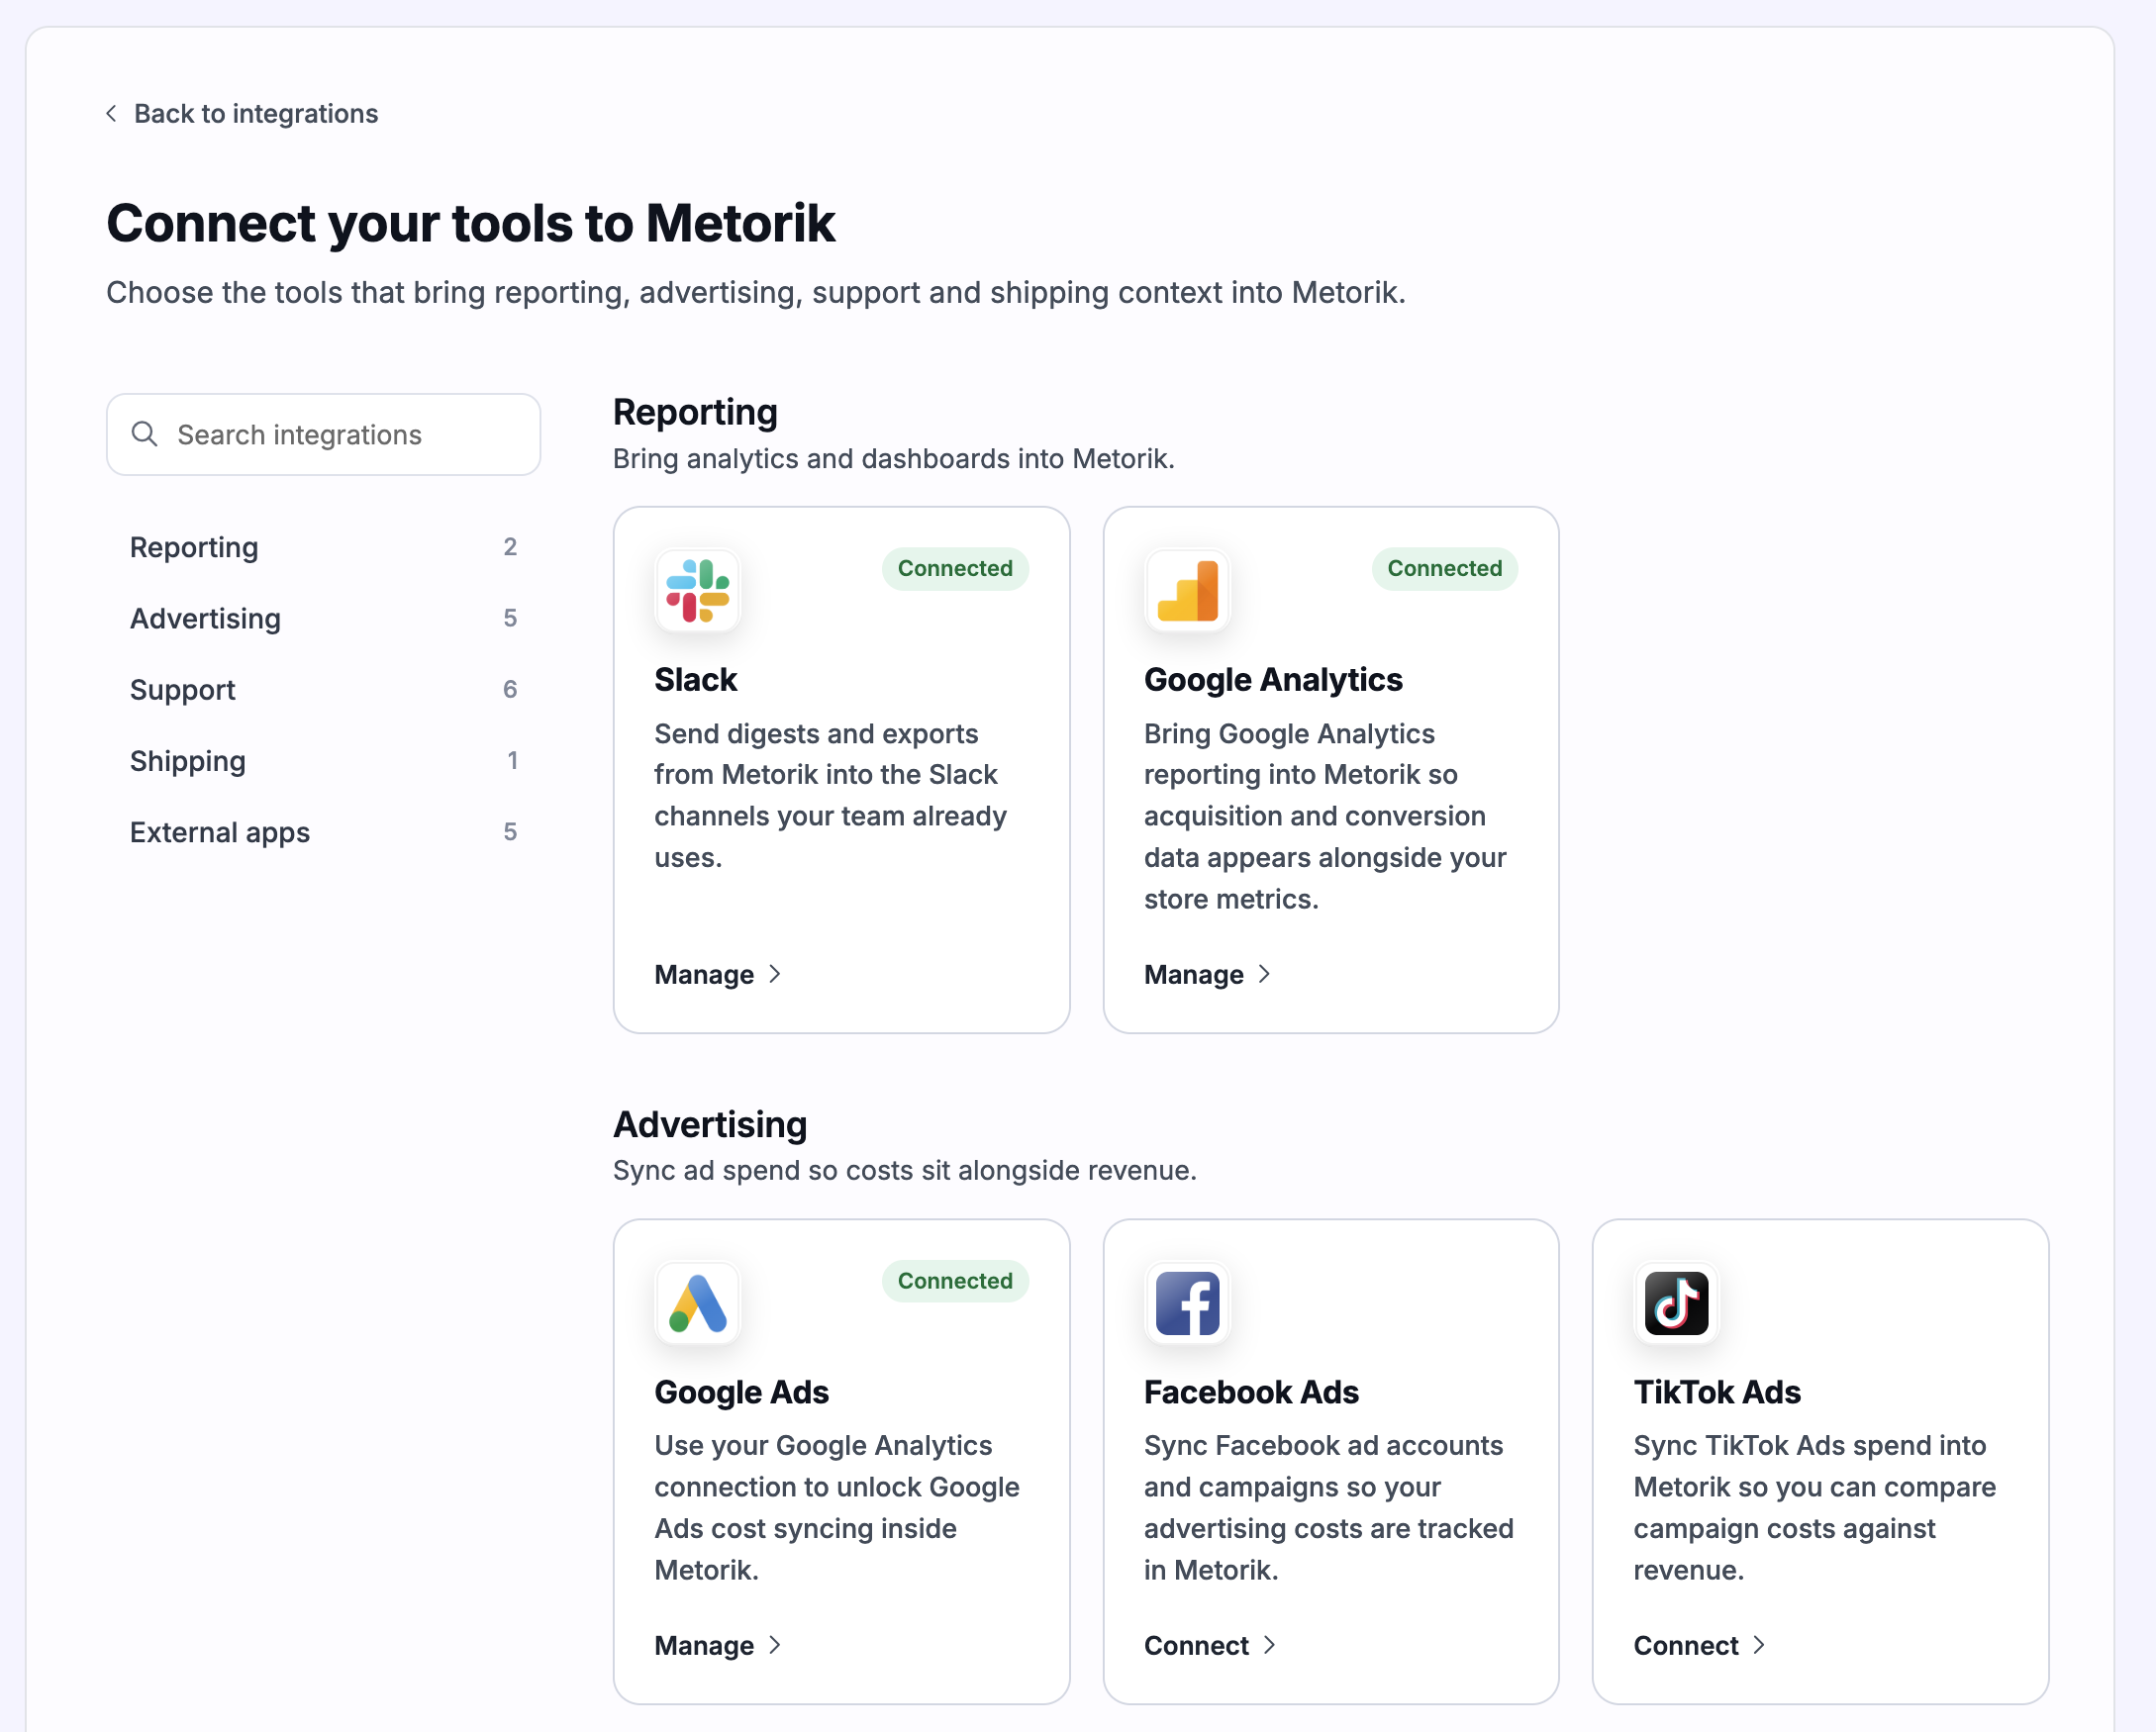Click the Google Analytics logo icon
2156x1732 pixels.
(x=1187, y=590)
